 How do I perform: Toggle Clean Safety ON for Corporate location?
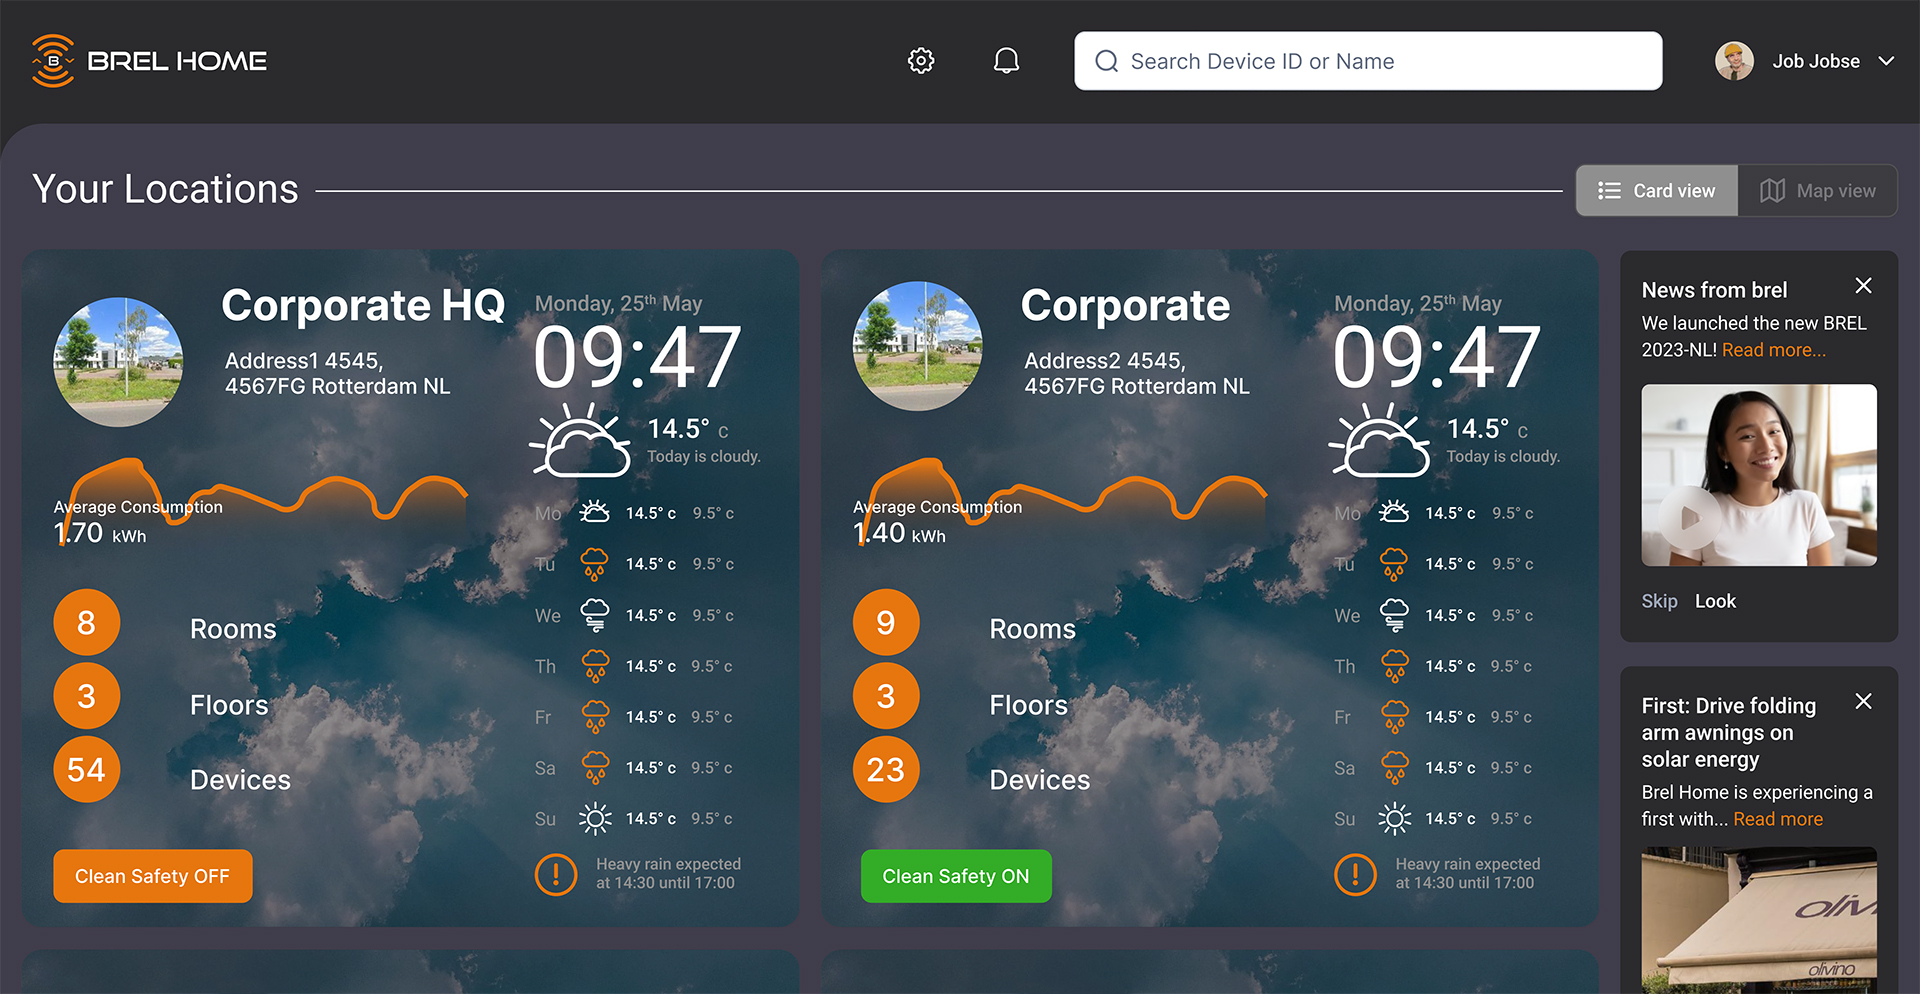click(955, 876)
